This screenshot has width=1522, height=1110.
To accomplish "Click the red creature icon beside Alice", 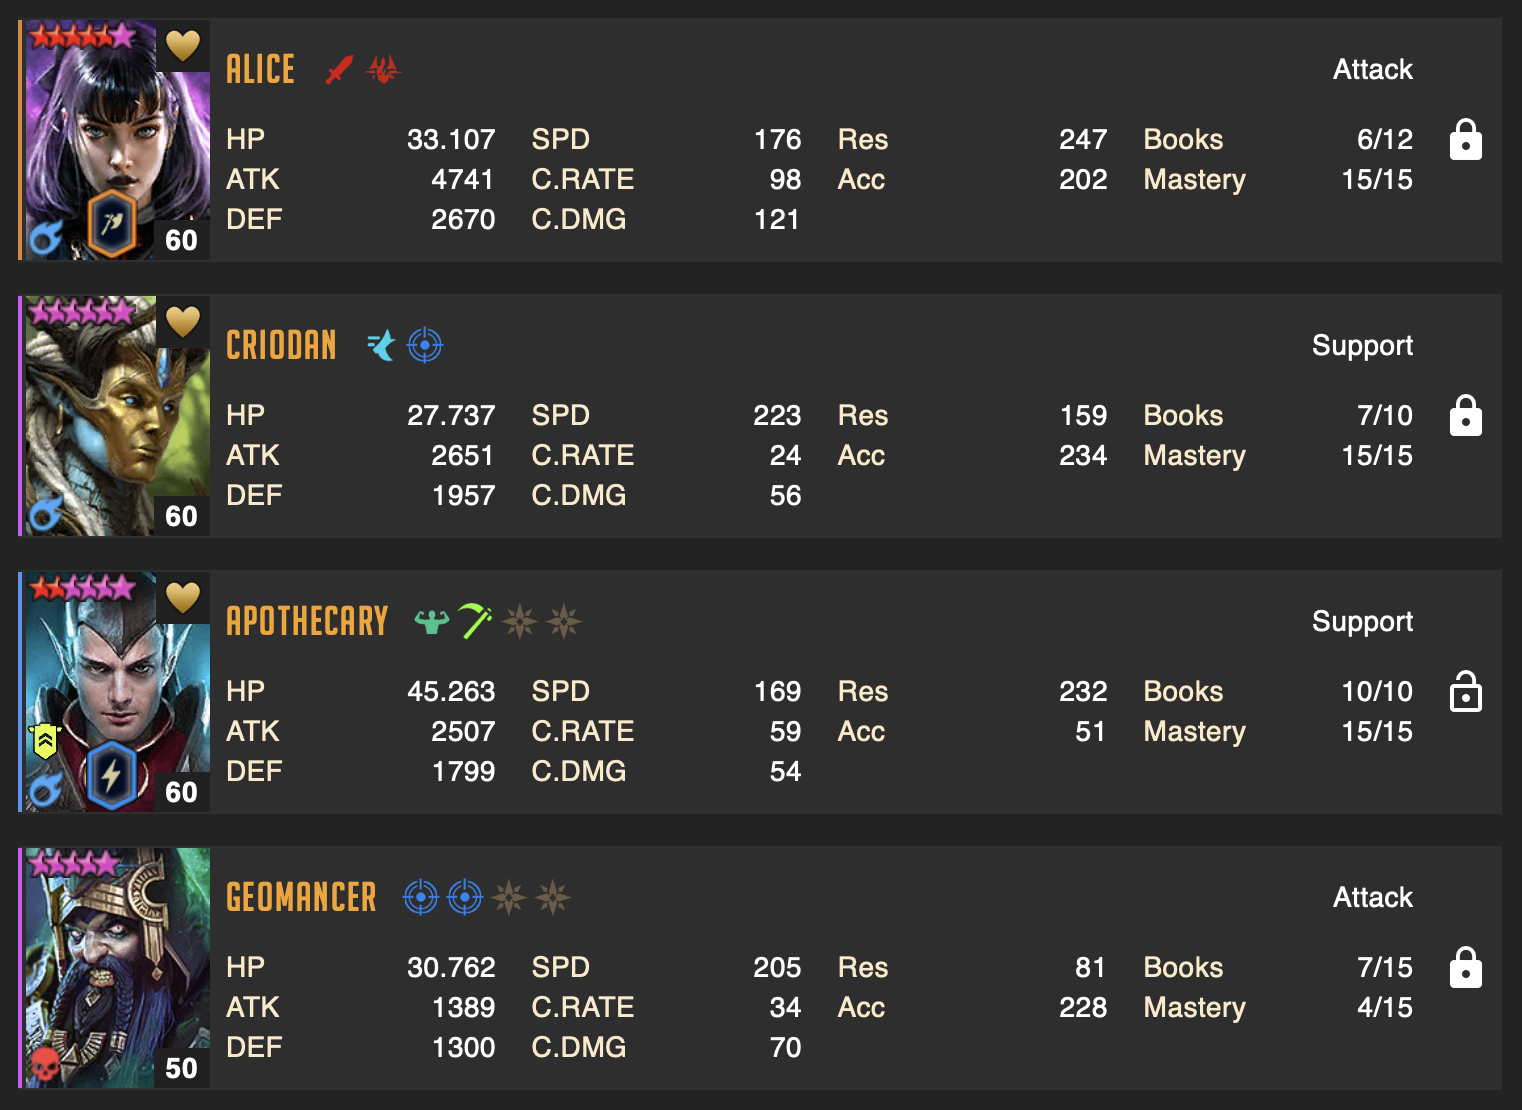I will pos(383,69).
